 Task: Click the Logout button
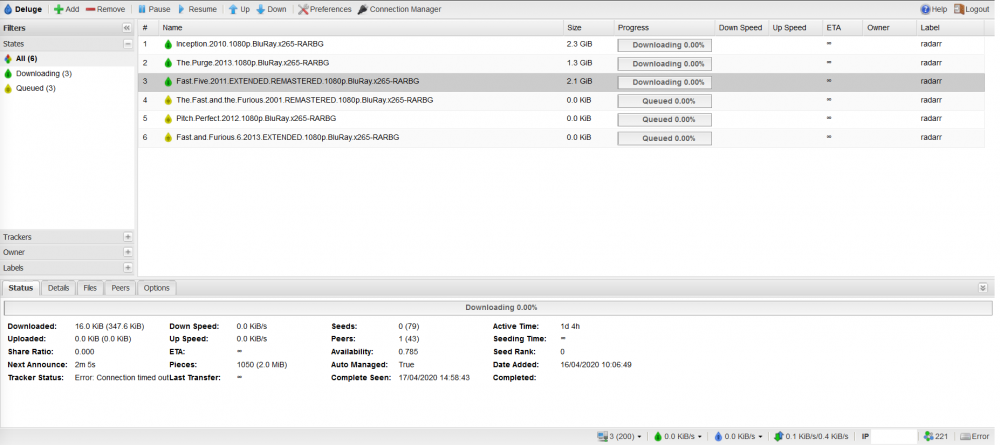[972, 9]
